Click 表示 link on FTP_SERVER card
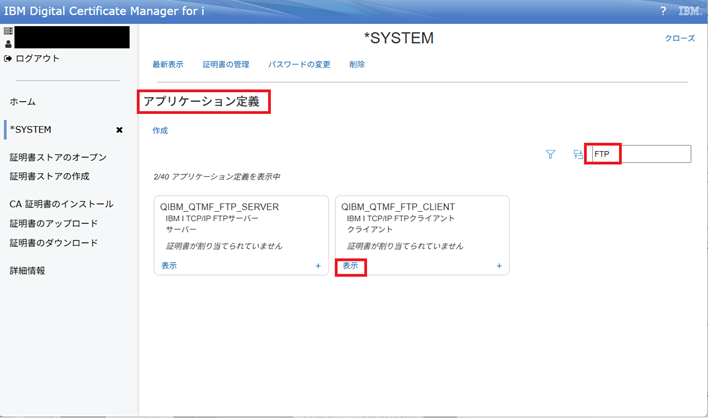Viewport: 708px width, 419px height. pos(169,266)
